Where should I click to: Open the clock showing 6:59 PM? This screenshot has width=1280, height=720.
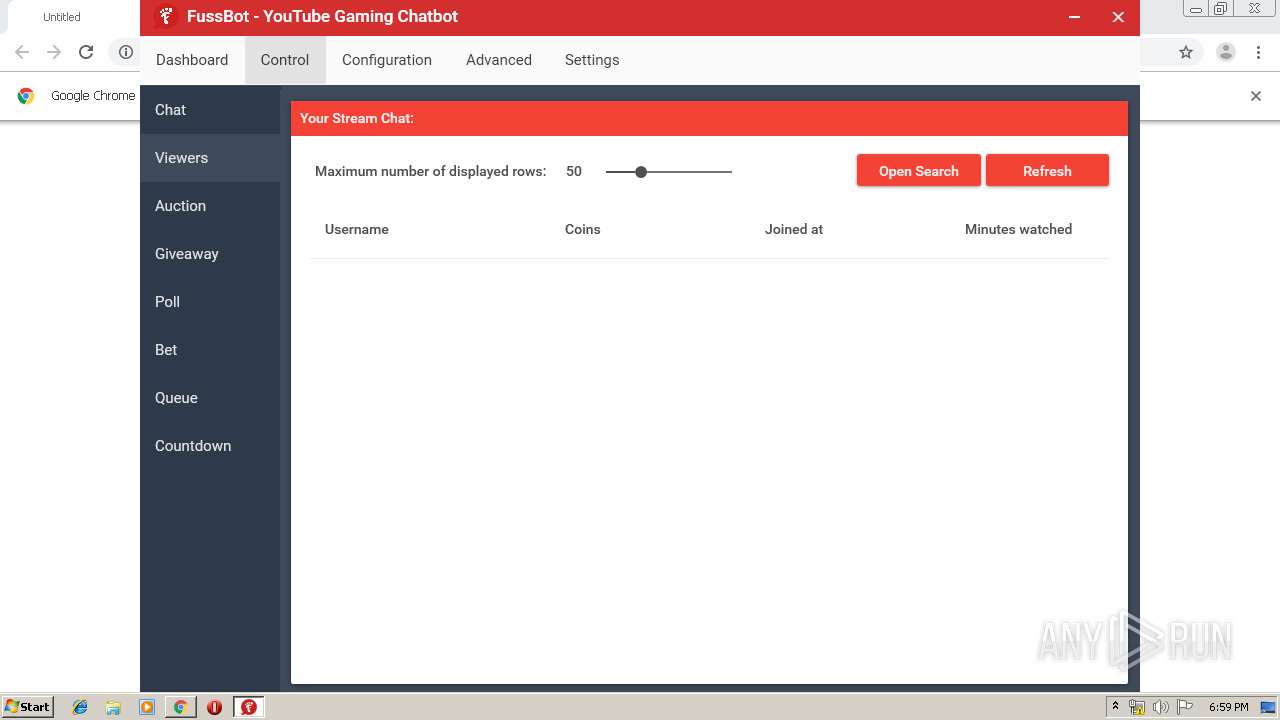[x=1229, y=707]
